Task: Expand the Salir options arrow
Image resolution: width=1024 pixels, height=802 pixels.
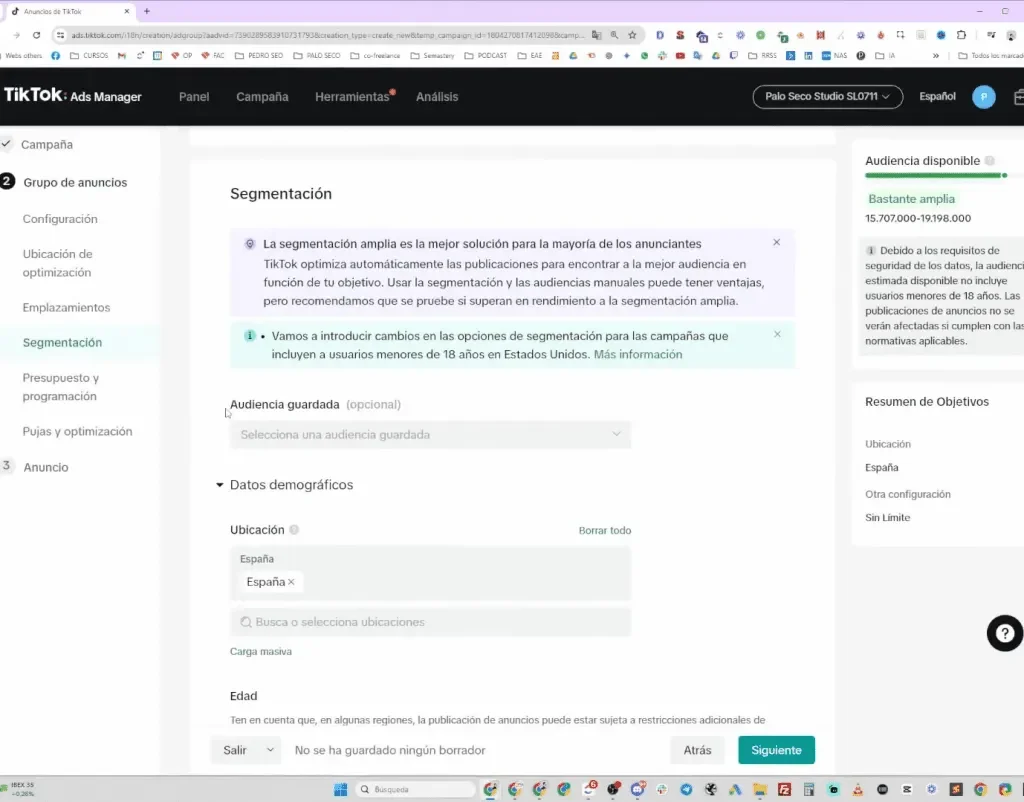Action: (x=270, y=750)
